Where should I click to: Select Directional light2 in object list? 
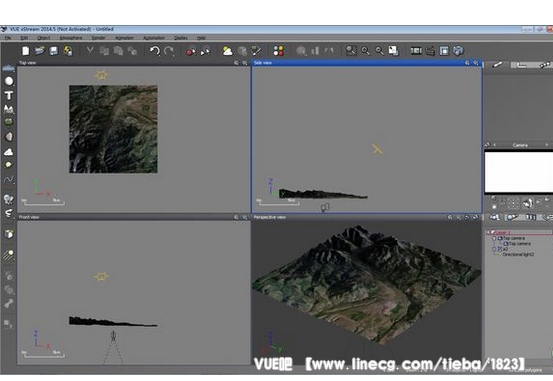[518, 254]
